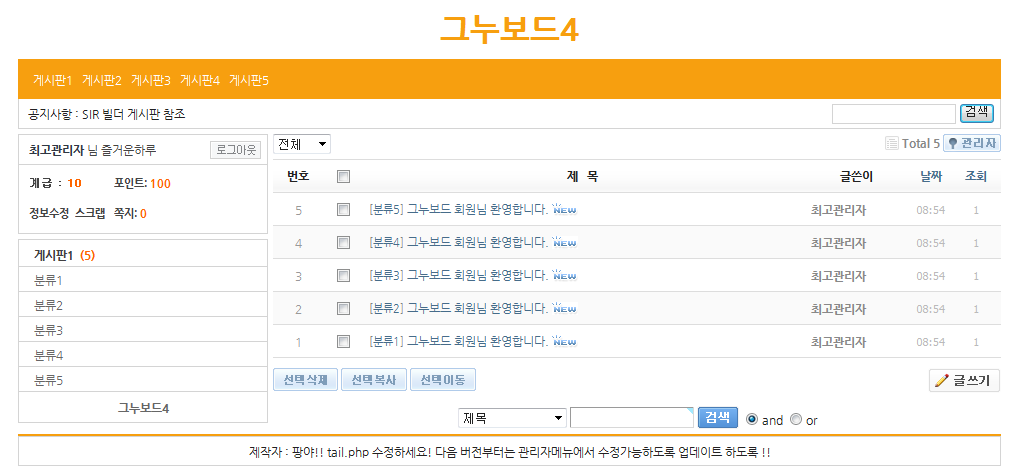The width and height of the screenshot is (1012, 473).
Task: Check the box for post number 1
Action: tap(343, 341)
